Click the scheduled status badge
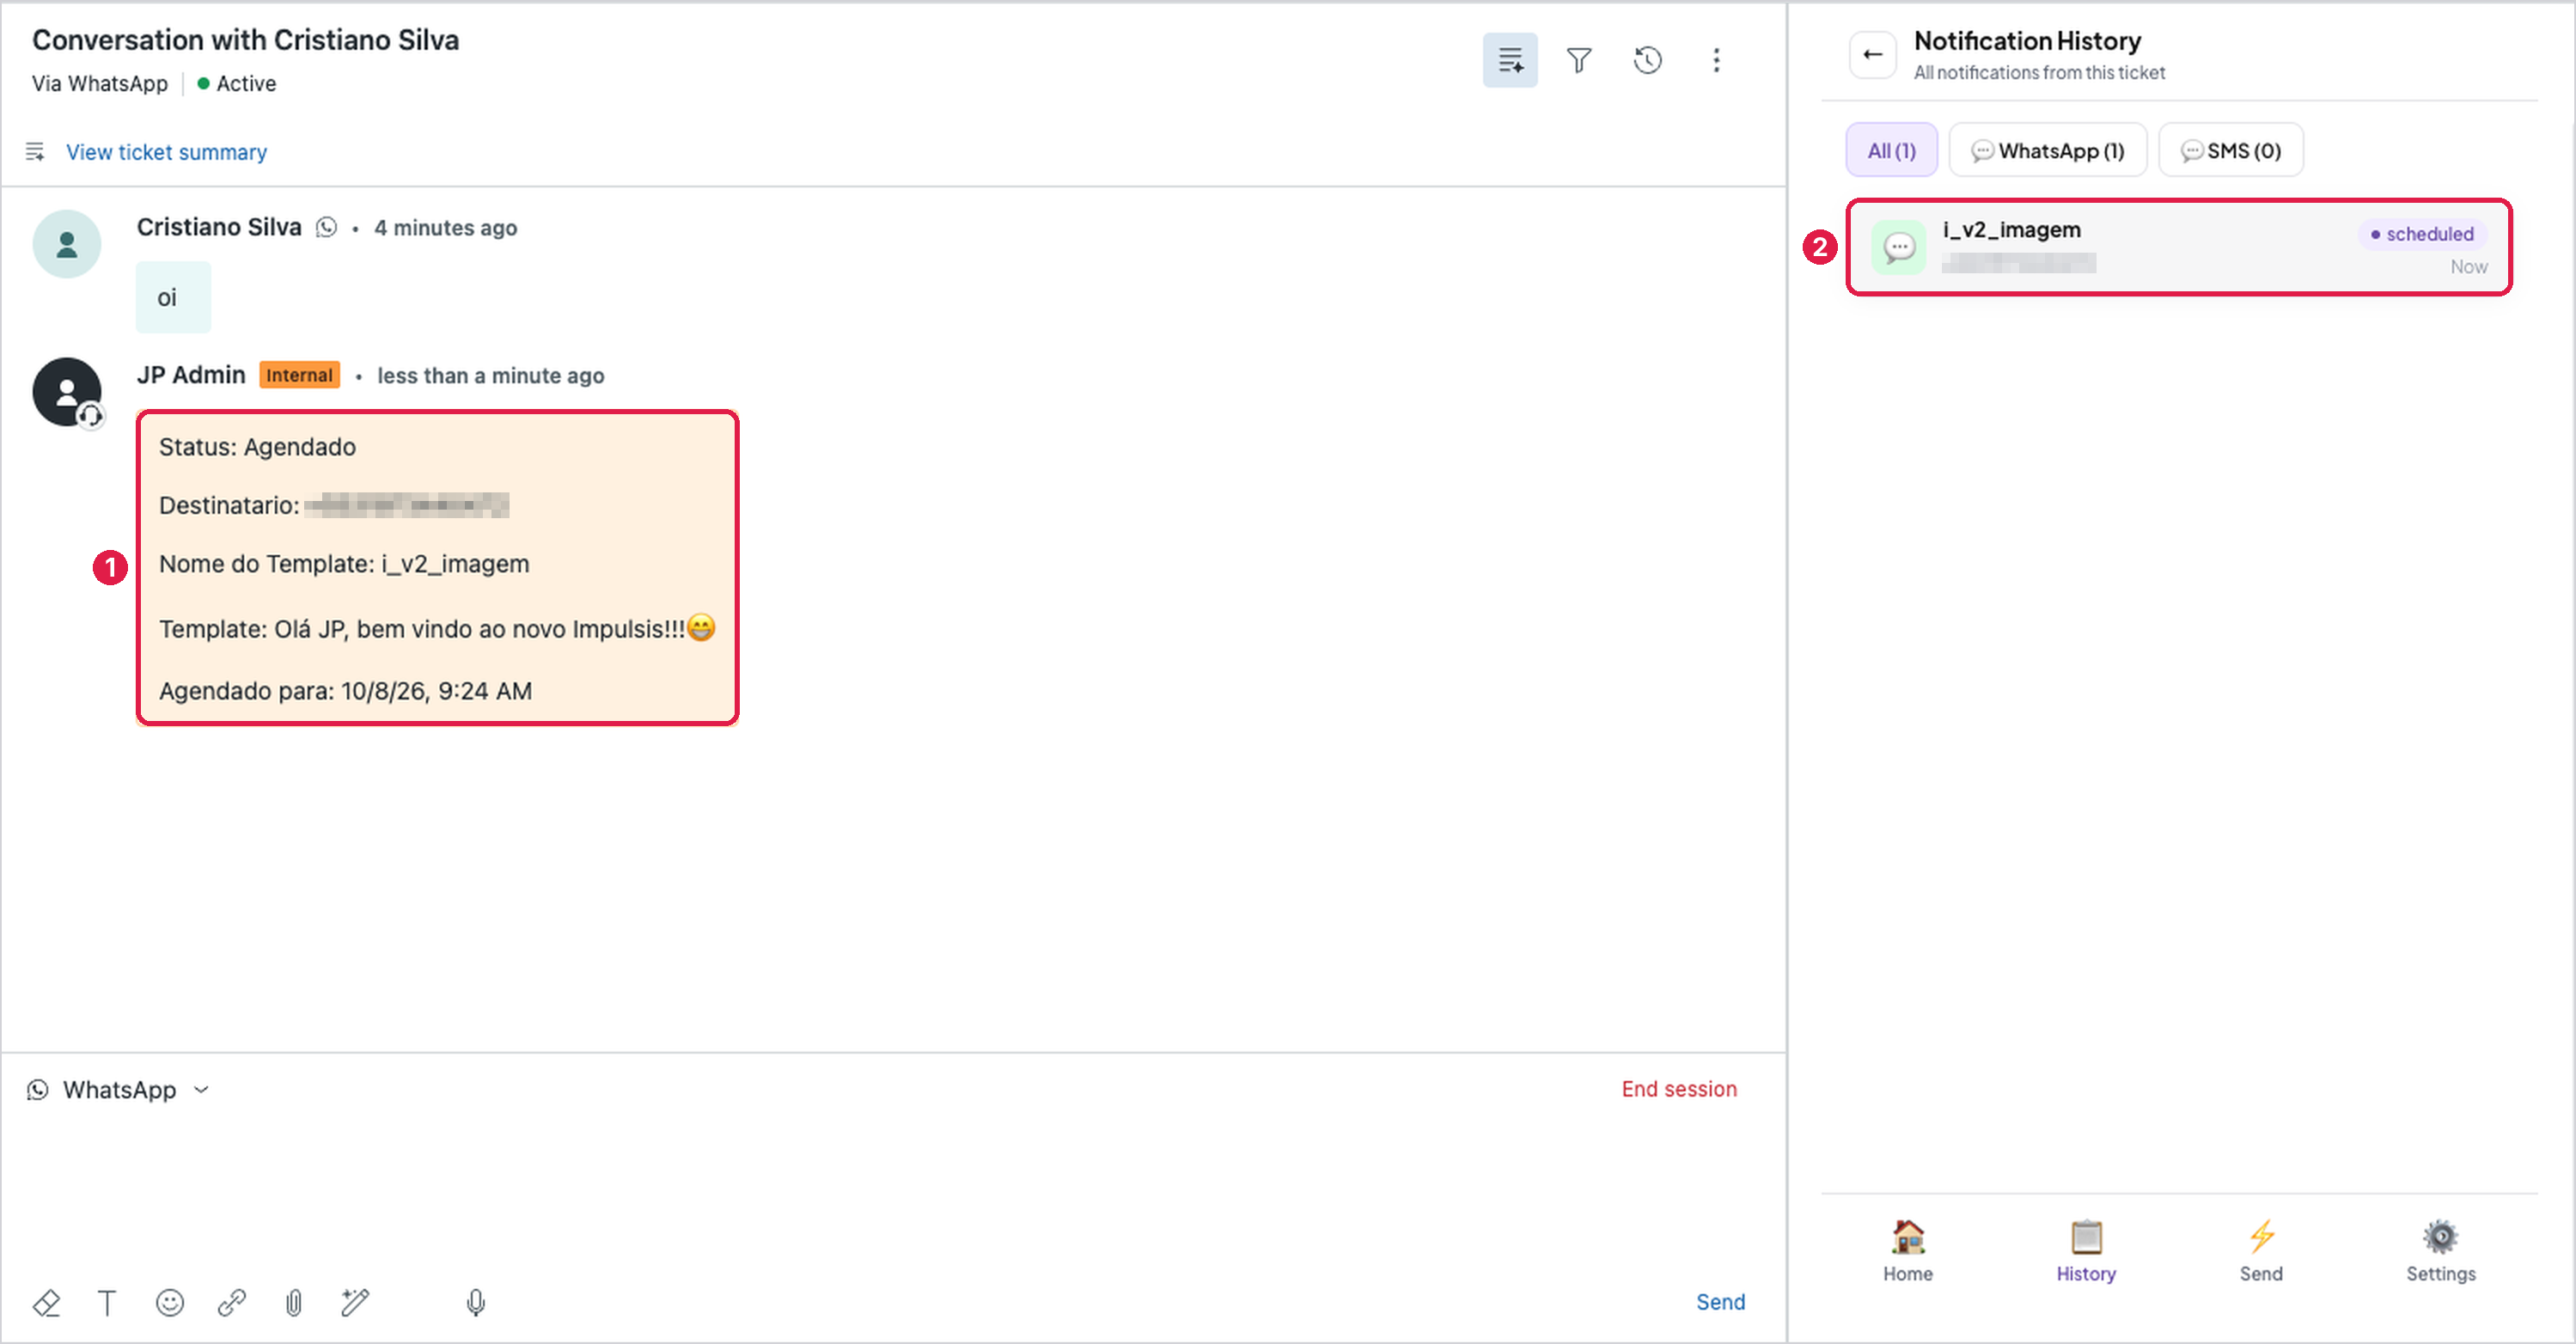This screenshot has width=2576, height=1344. point(2421,234)
